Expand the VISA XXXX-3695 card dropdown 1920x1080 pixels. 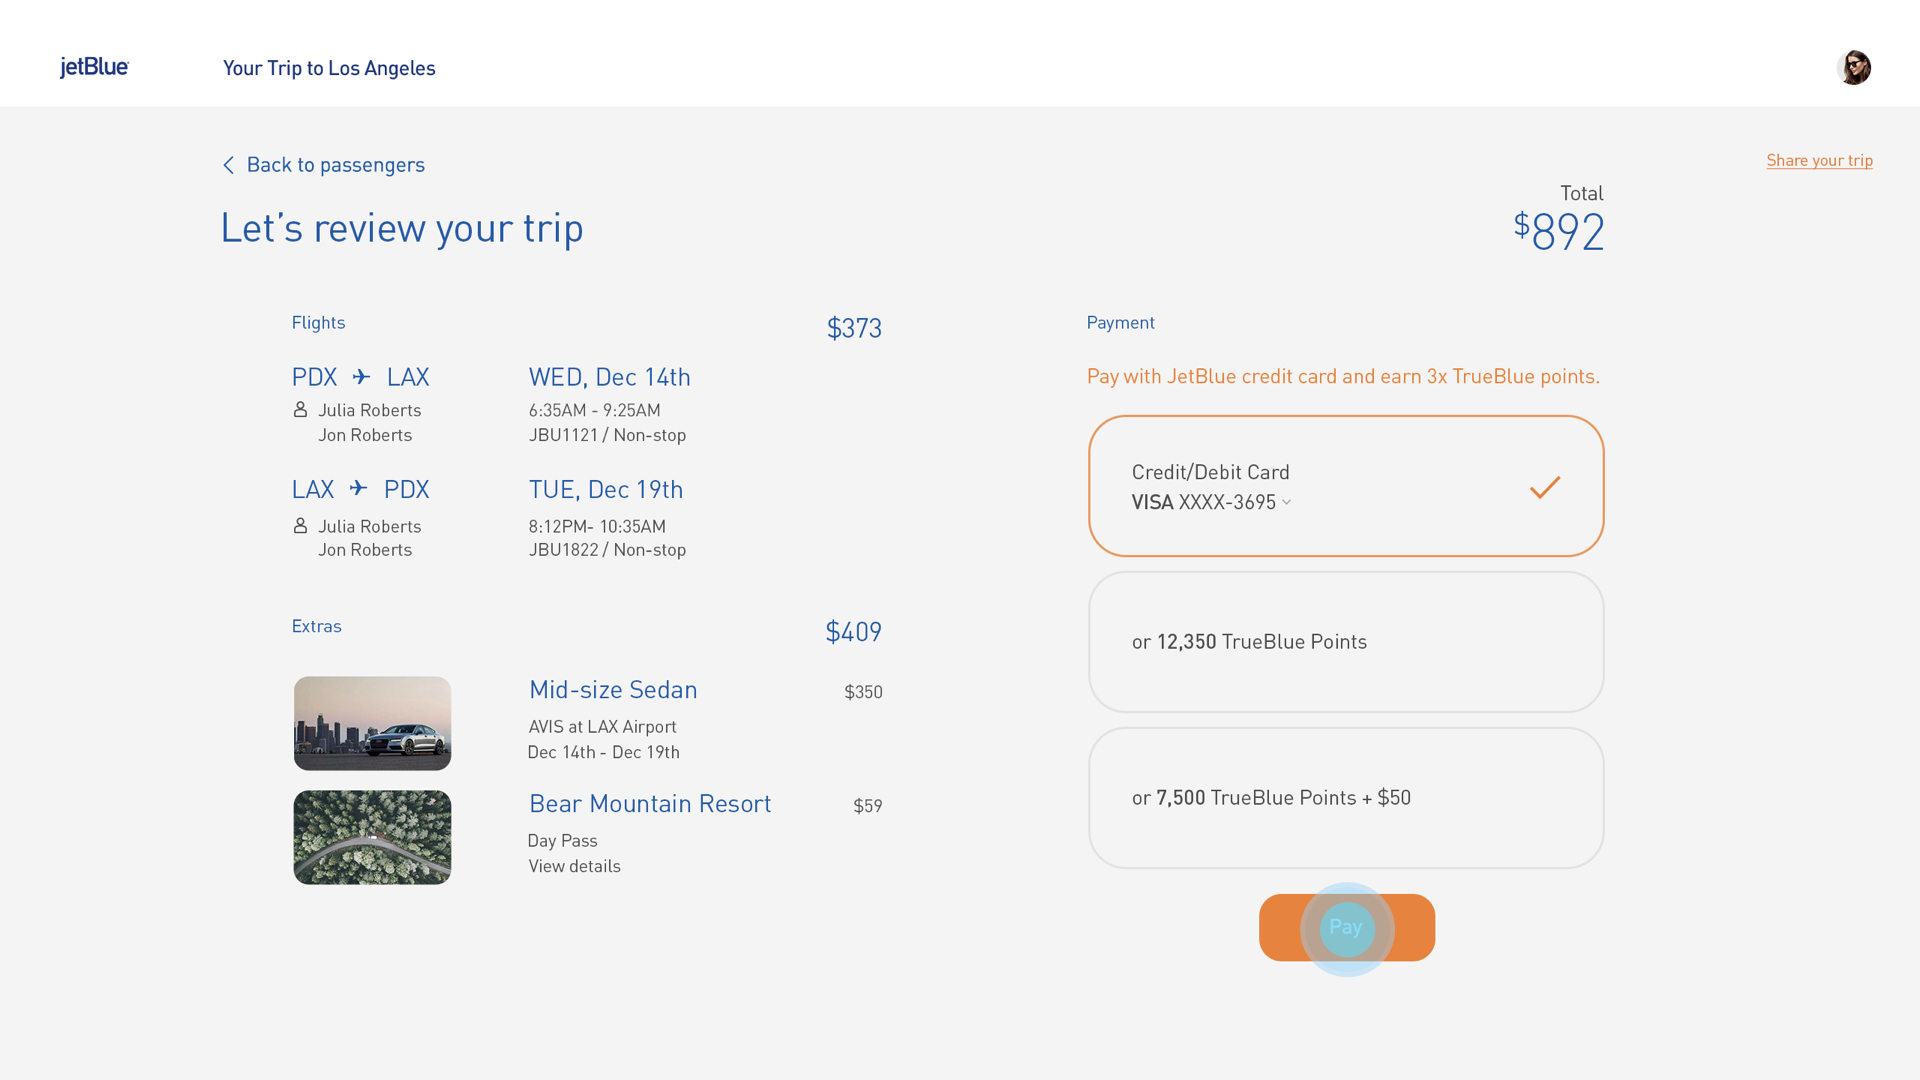point(1286,502)
